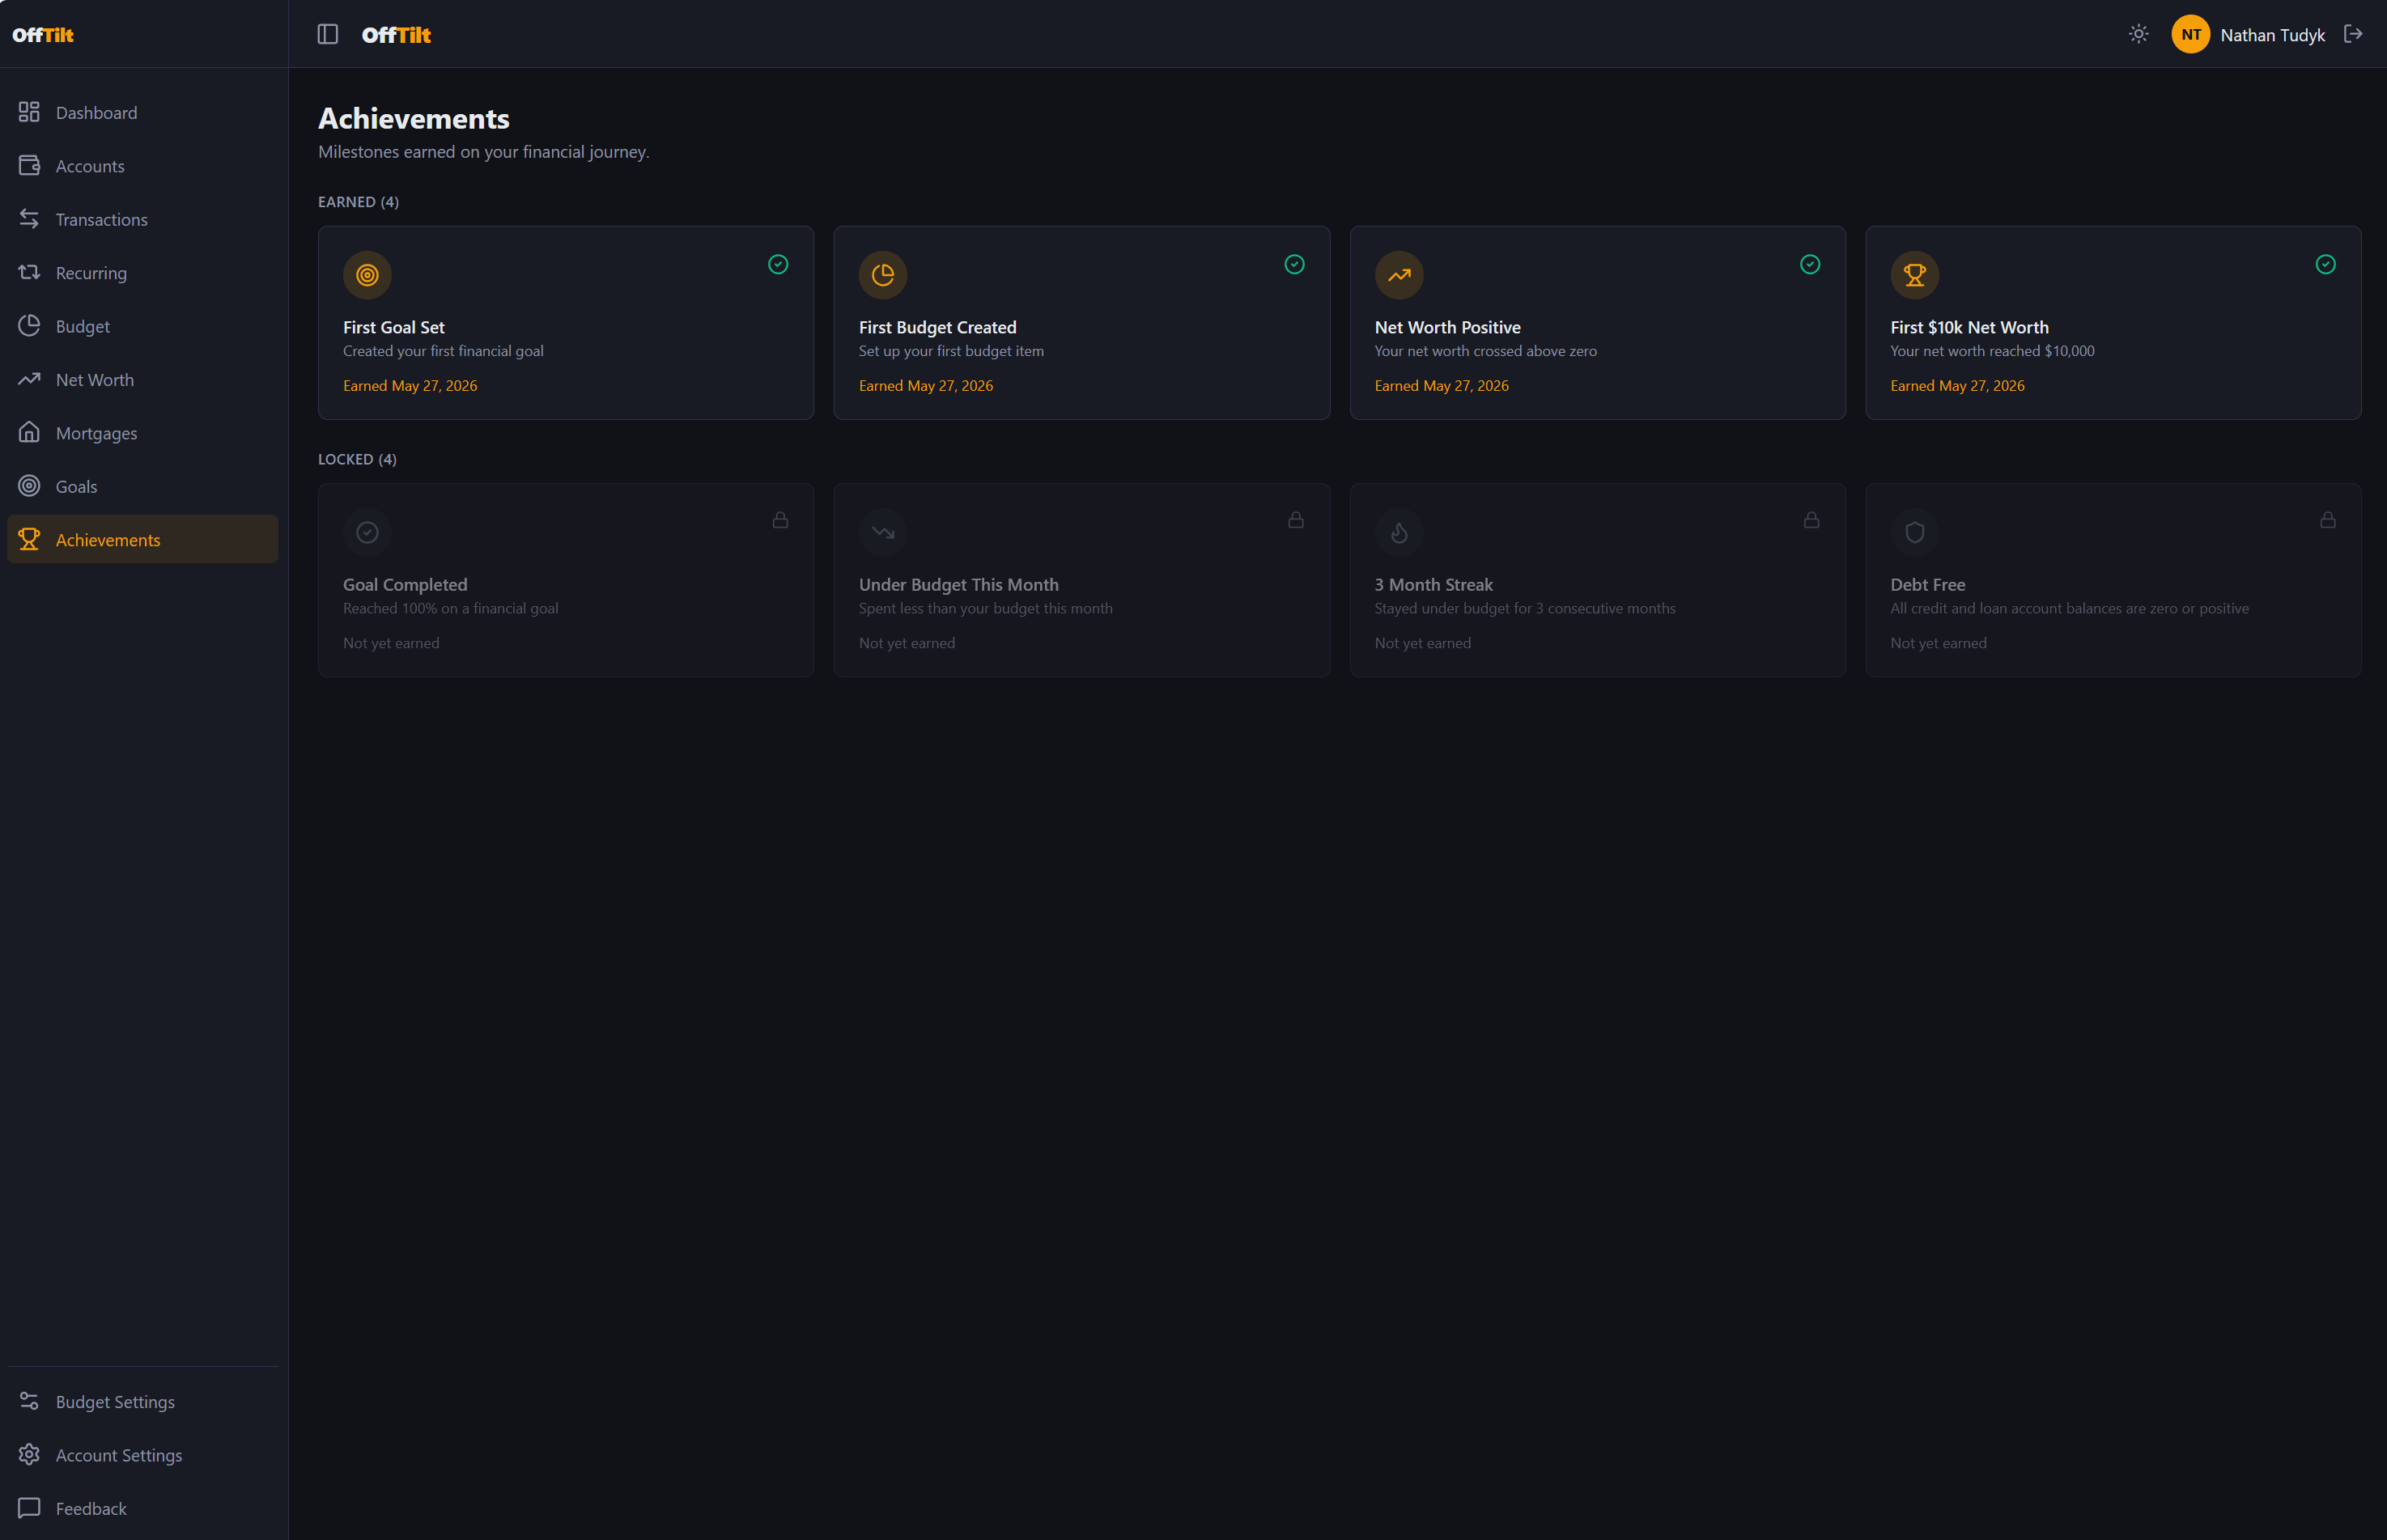2387x1540 pixels.
Task: Switch theme with the sun icon
Action: 2138,34
